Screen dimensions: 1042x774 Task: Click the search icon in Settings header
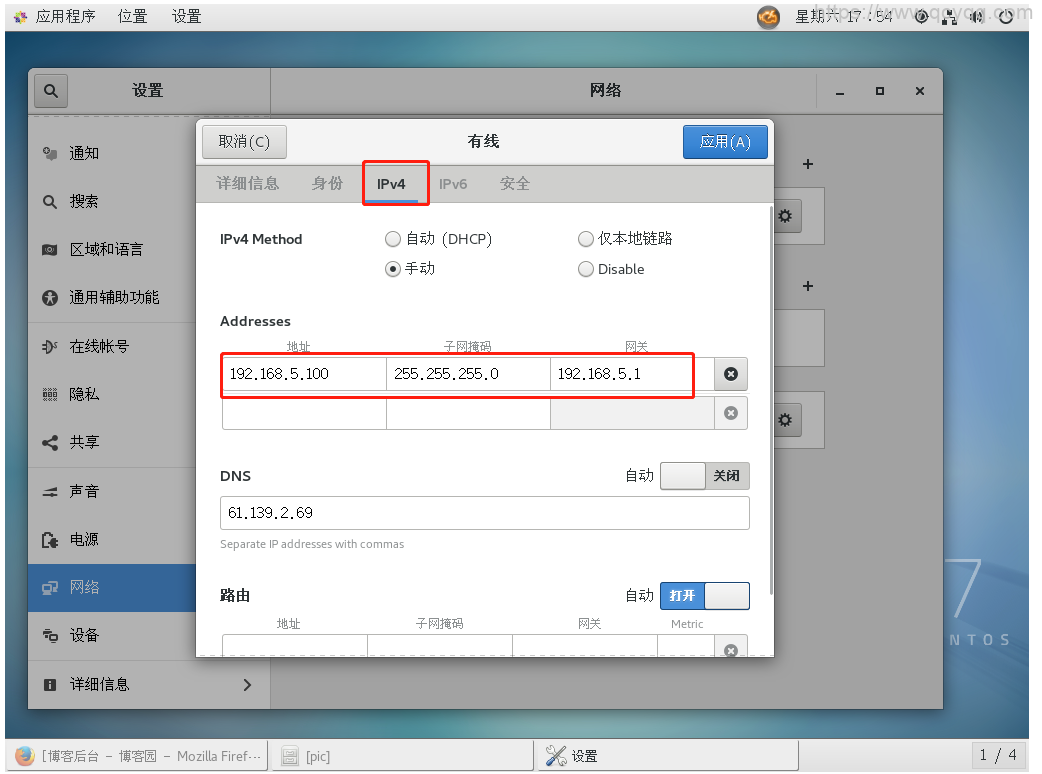click(51, 91)
